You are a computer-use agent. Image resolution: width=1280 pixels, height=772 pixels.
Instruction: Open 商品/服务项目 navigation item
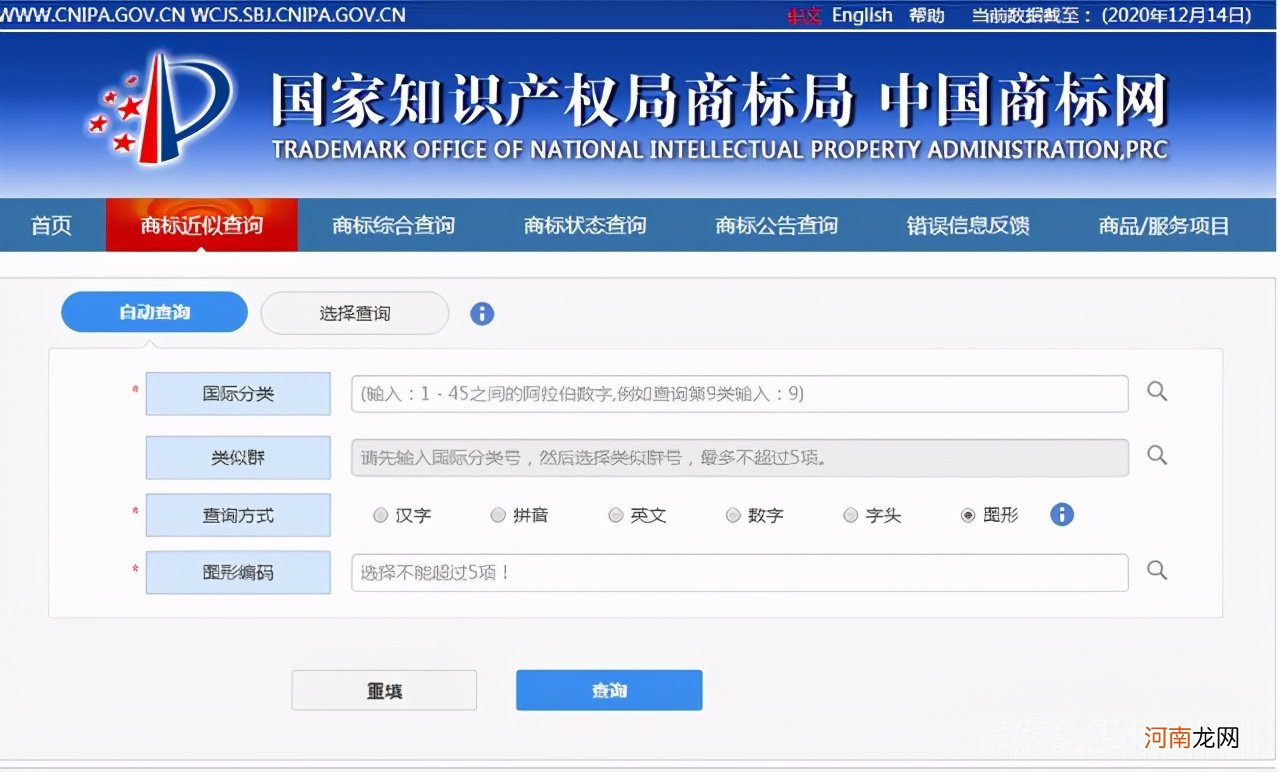click(1164, 226)
